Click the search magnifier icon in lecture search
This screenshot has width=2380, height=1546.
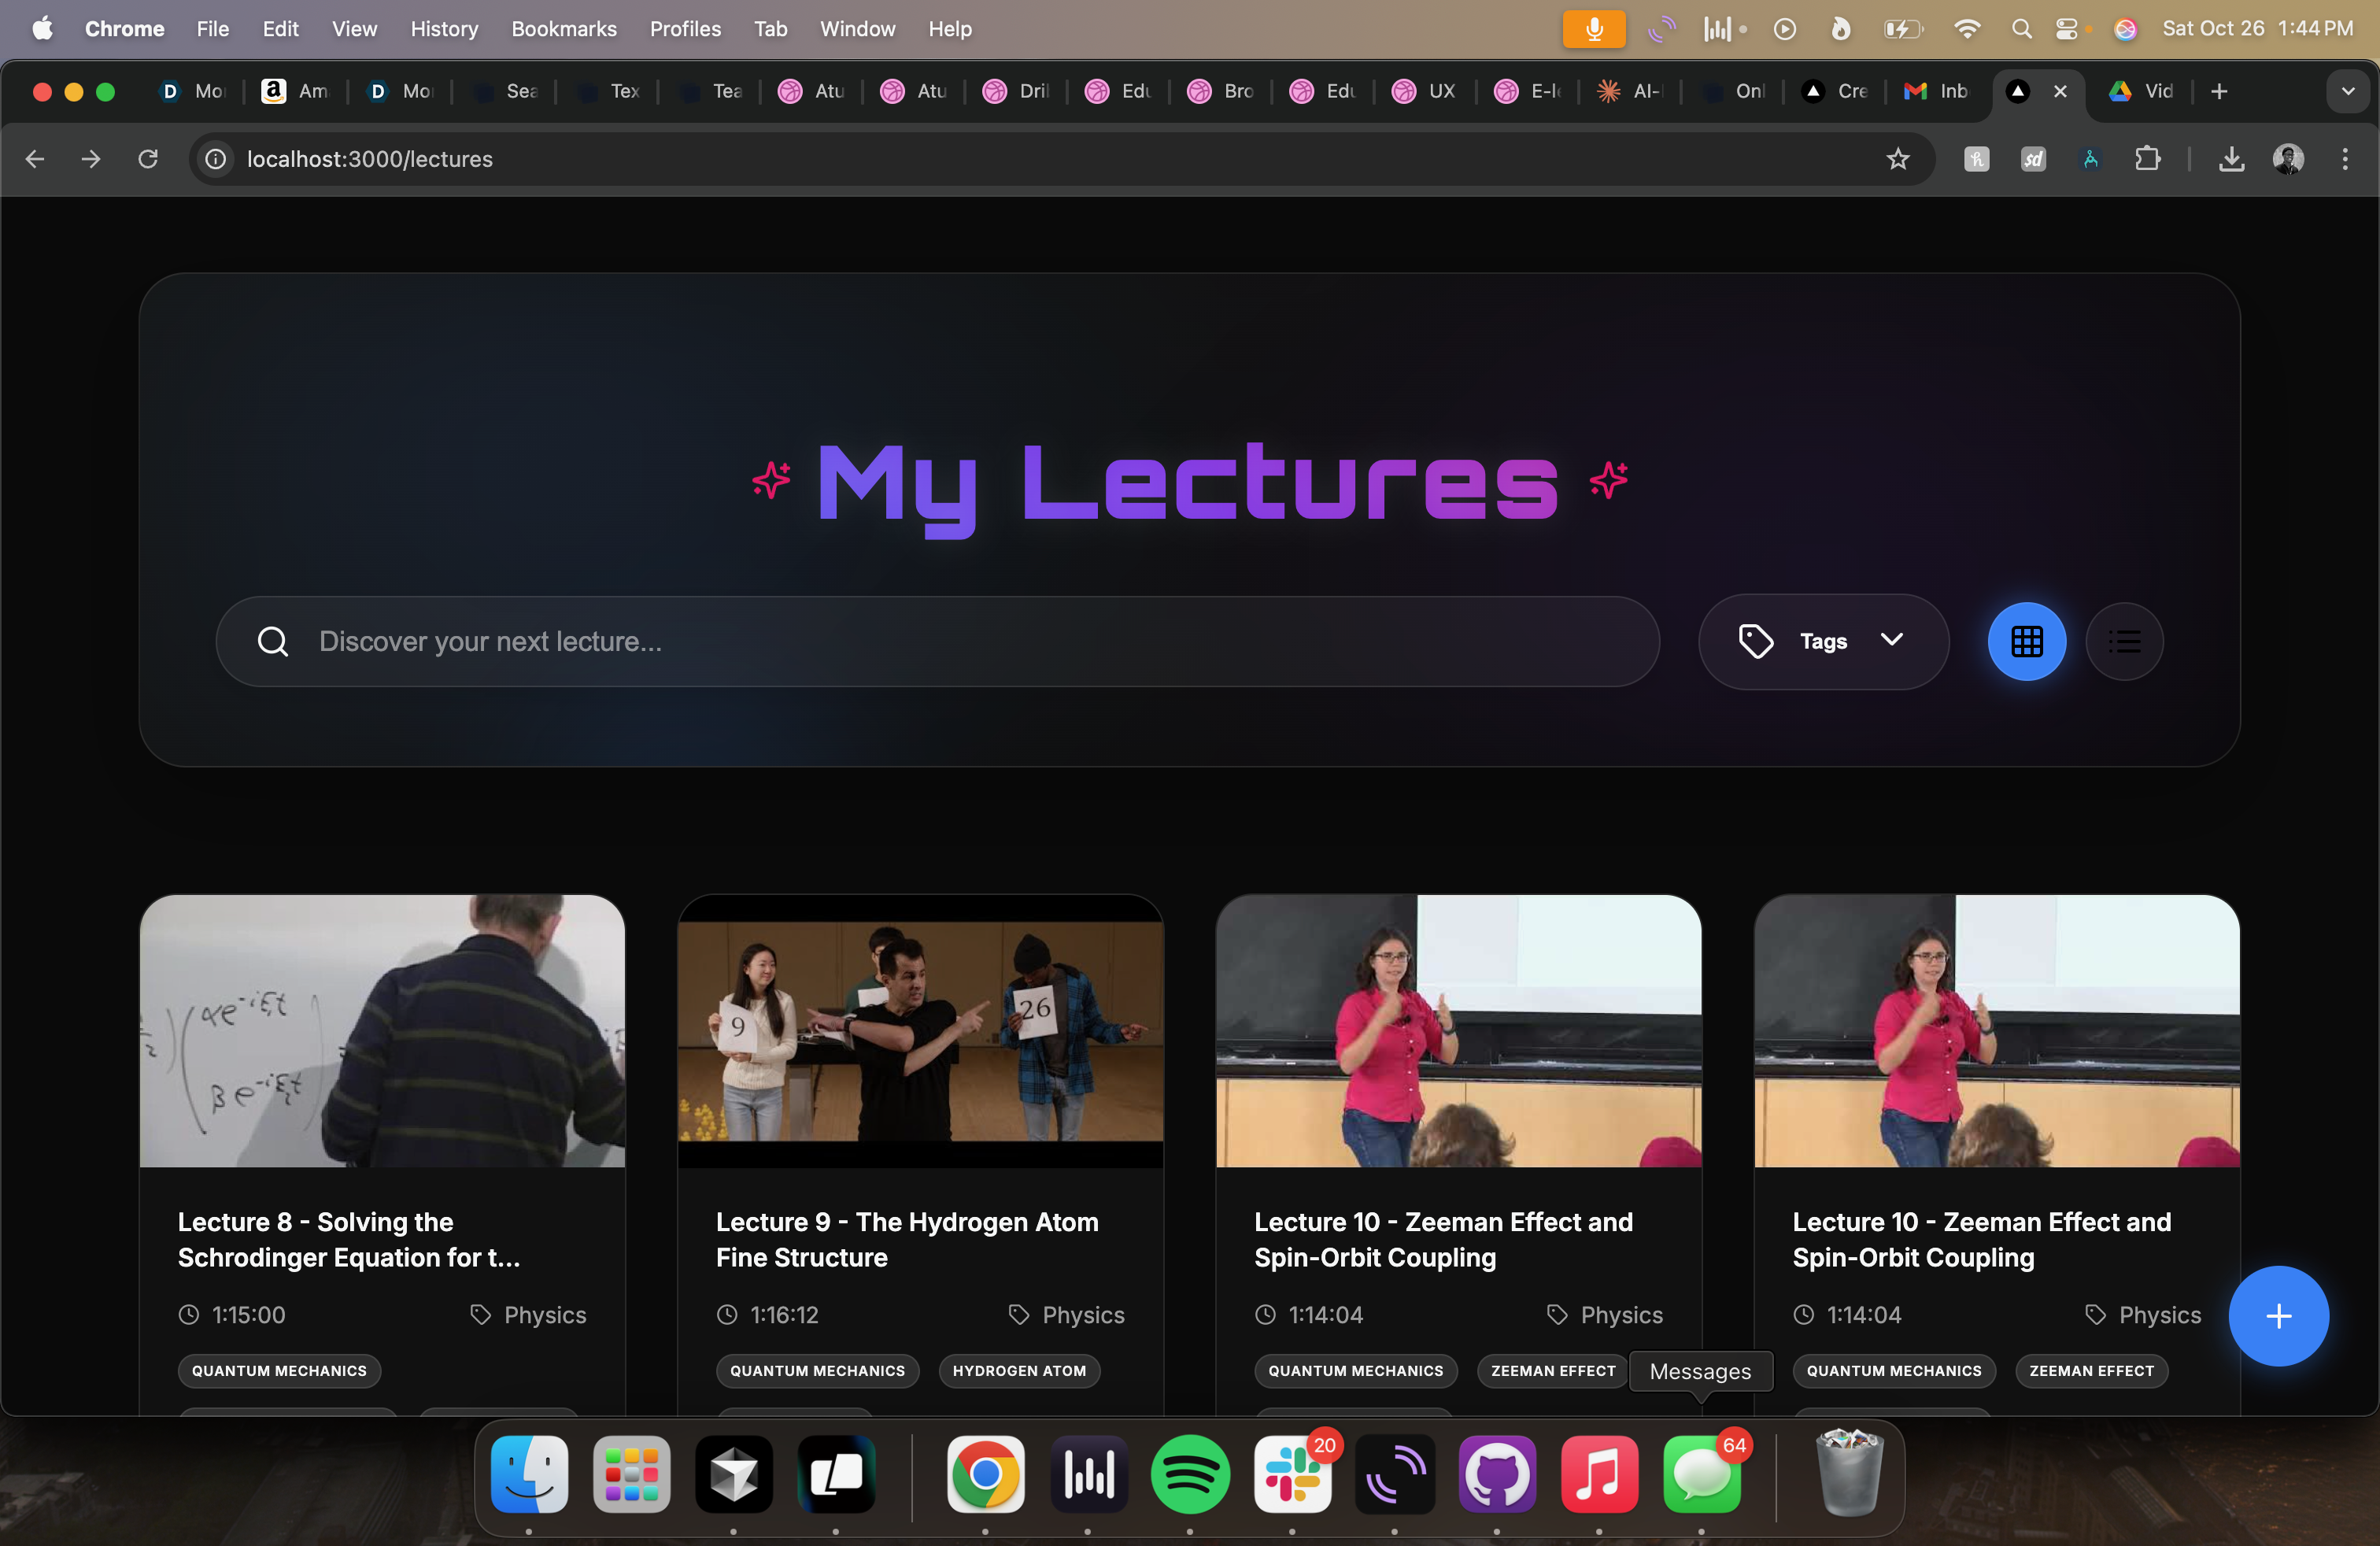click(273, 641)
